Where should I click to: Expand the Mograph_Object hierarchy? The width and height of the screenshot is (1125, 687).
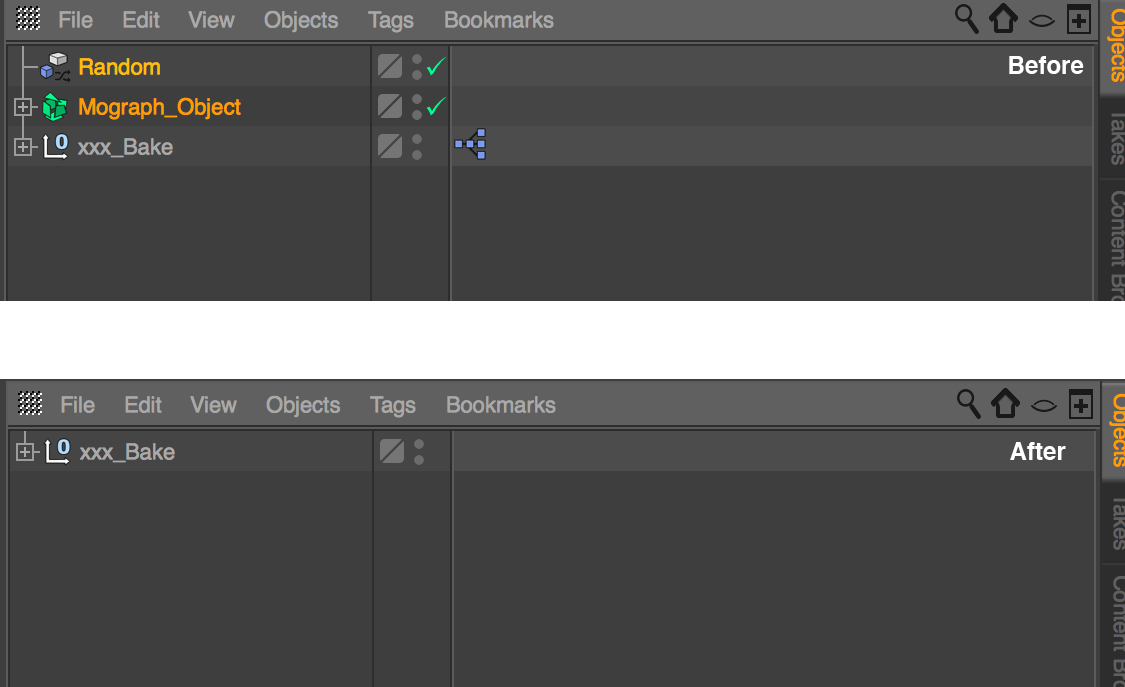[23, 107]
